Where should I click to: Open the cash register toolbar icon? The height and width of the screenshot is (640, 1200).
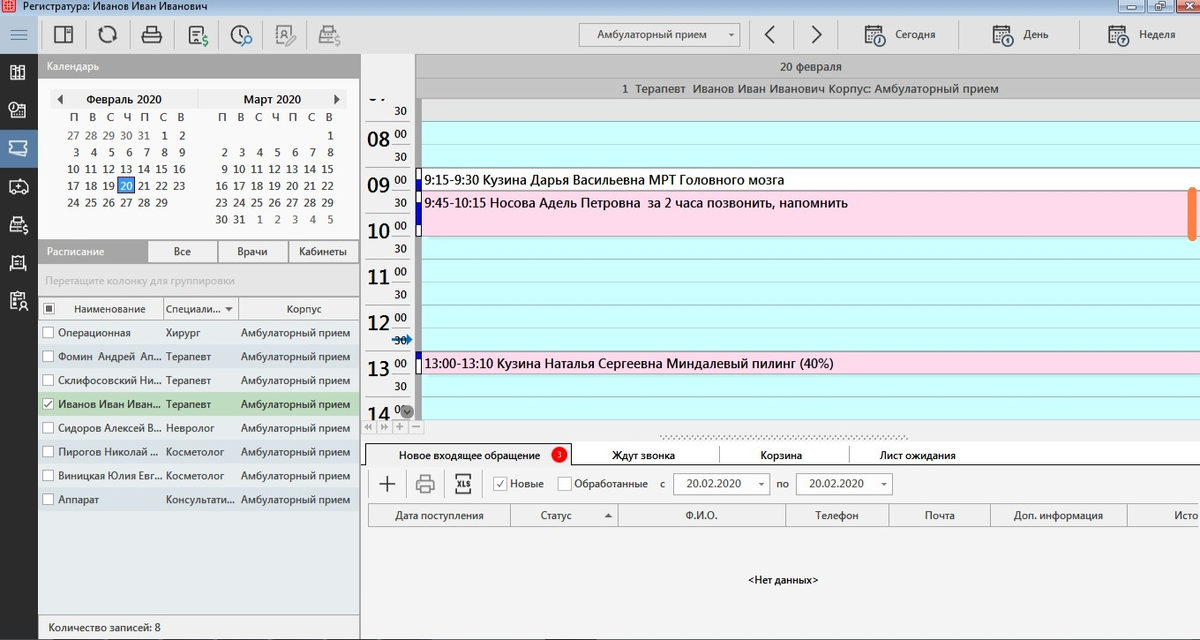pos(329,35)
